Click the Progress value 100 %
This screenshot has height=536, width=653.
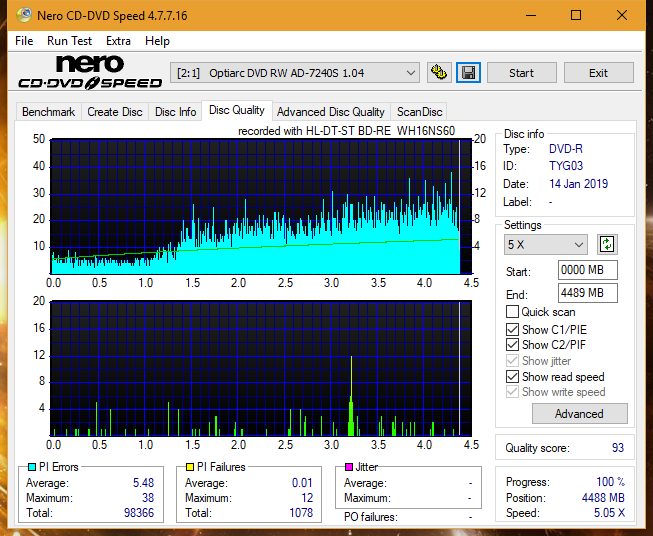[611, 482]
